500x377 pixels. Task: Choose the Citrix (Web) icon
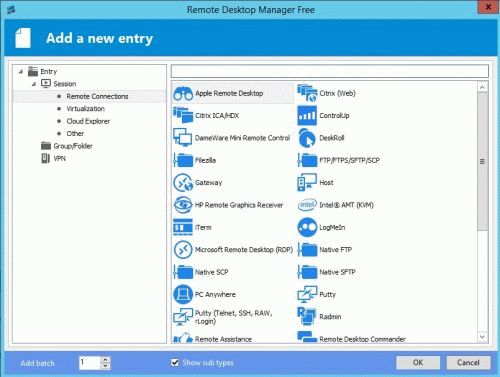pyautogui.click(x=307, y=93)
